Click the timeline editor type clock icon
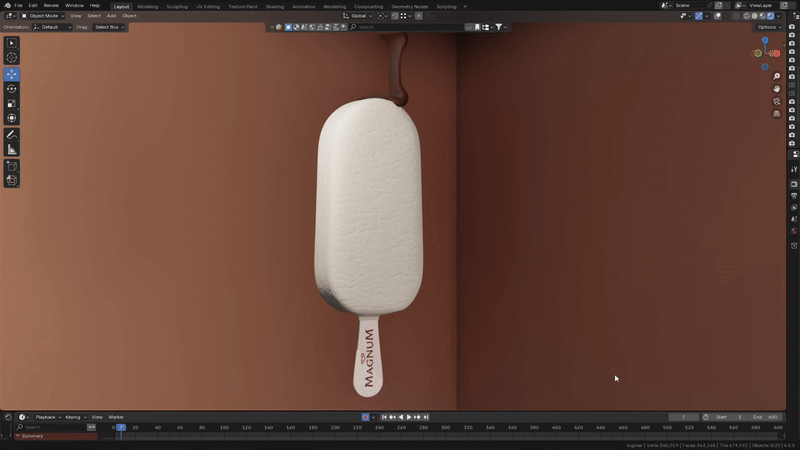 tap(22, 417)
